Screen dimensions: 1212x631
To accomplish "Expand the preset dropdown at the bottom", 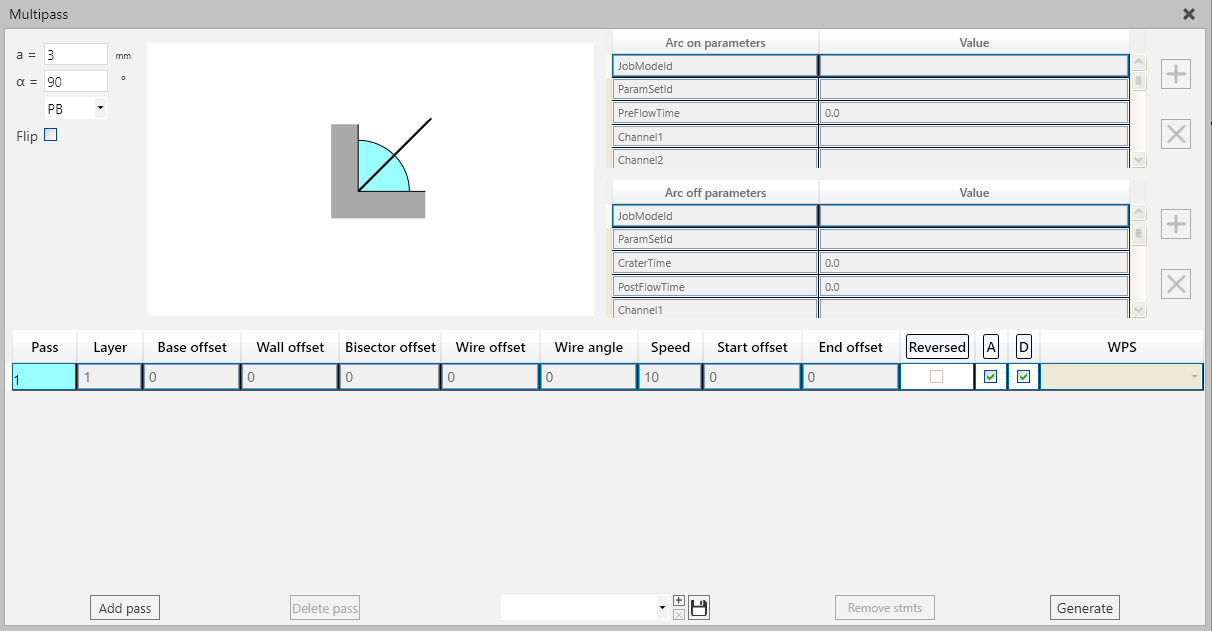I will (x=662, y=608).
